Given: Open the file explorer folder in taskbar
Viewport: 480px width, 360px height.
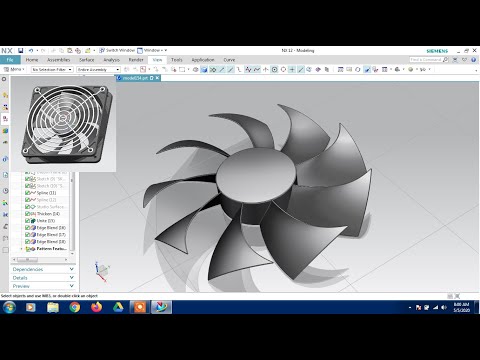Looking at the screenshot, I should 53,307.
